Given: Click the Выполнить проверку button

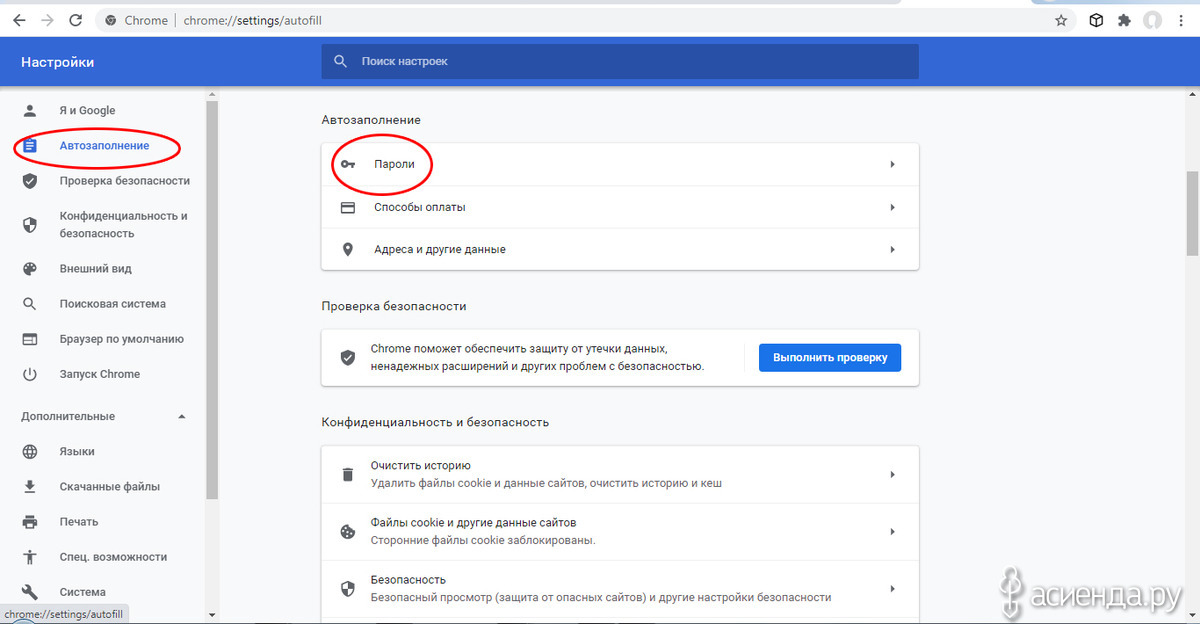Looking at the screenshot, I should [x=830, y=358].
